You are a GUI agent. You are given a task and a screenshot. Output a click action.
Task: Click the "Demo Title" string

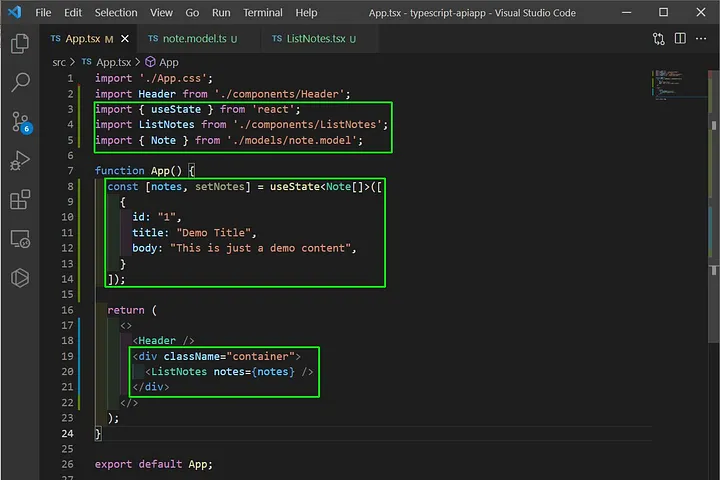pyautogui.click(x=214, y=233)
